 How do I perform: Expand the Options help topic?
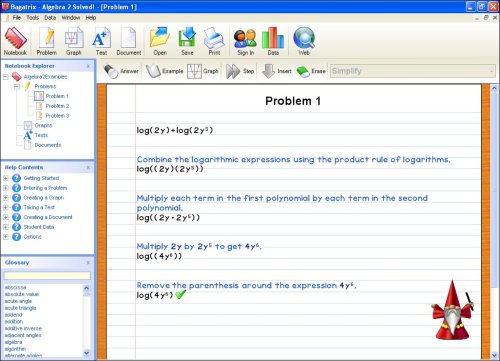[x=6, y=237]
